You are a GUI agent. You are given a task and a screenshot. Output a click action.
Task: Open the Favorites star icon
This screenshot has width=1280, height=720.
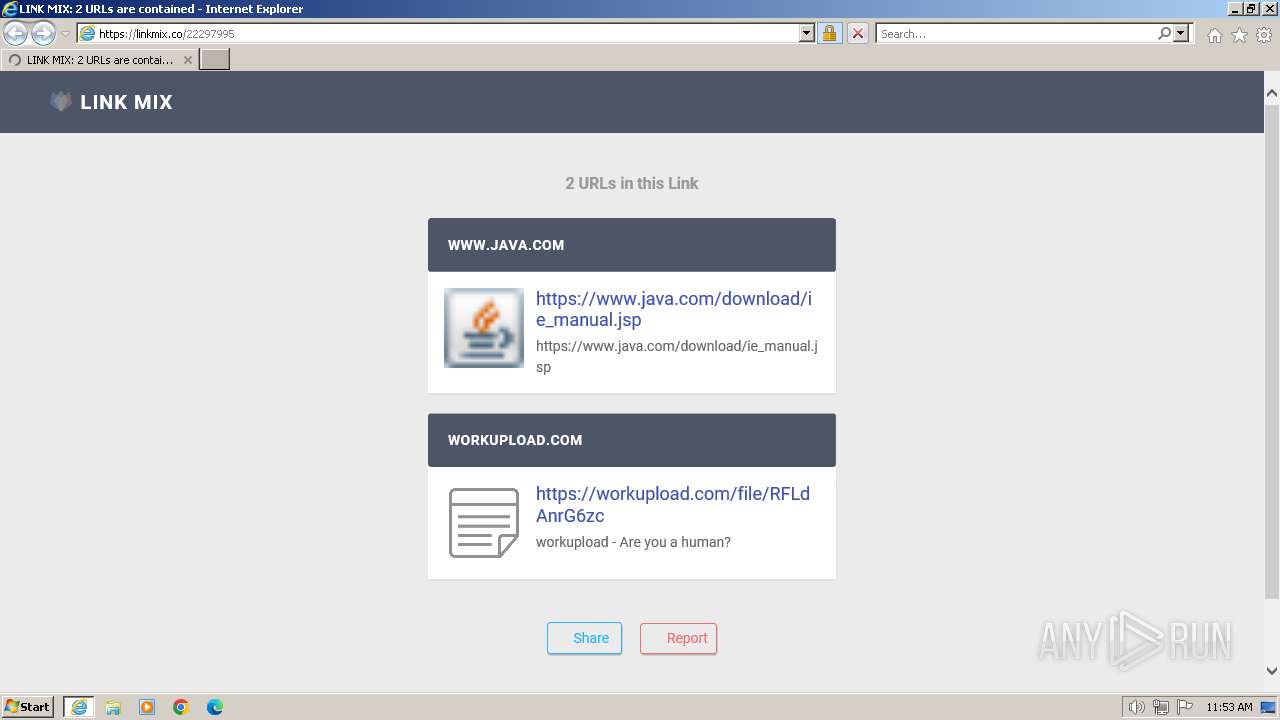pyautogui.click(x=1239, y=35)
